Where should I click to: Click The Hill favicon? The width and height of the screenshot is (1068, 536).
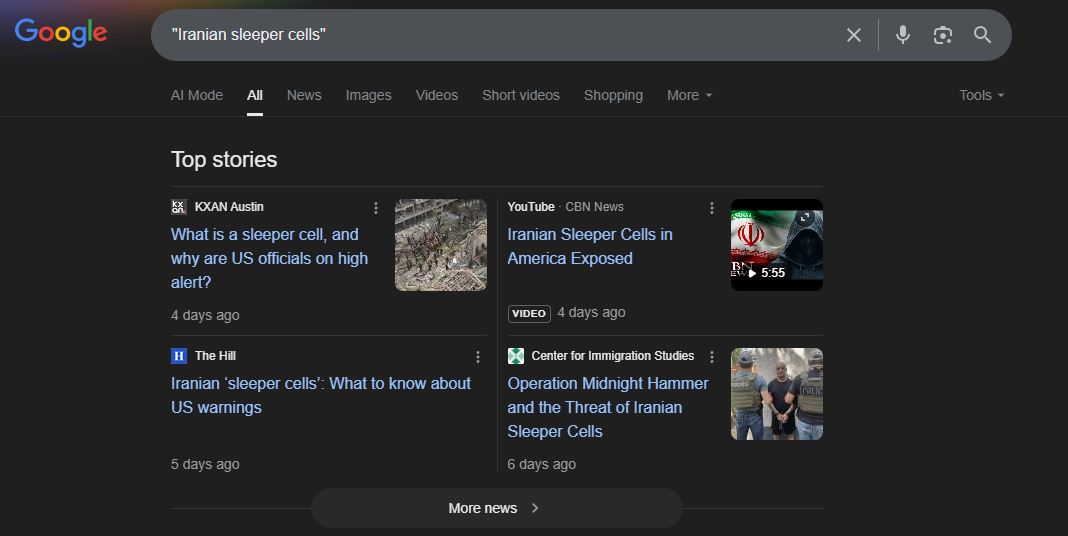[x=178, y=356]
